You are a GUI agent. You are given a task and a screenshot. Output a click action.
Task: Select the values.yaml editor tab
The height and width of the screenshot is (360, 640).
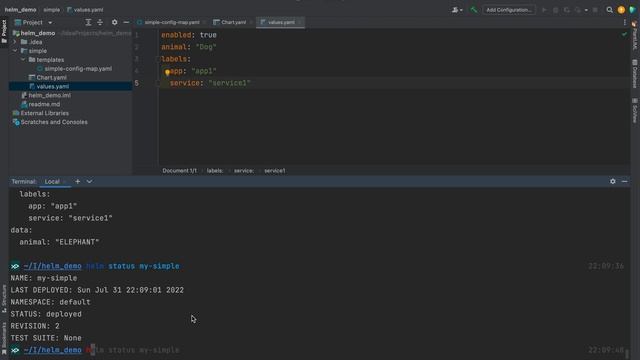[x=280, y=22]
